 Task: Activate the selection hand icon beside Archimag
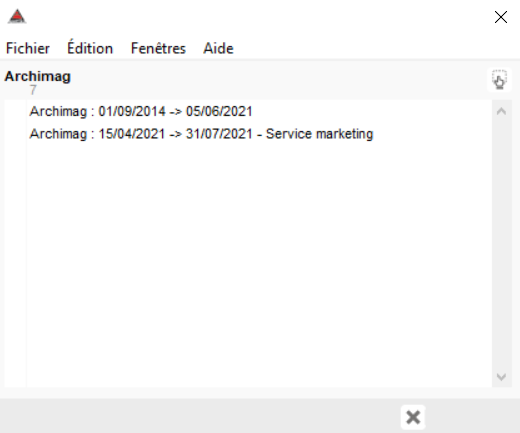tap(499, 80)
